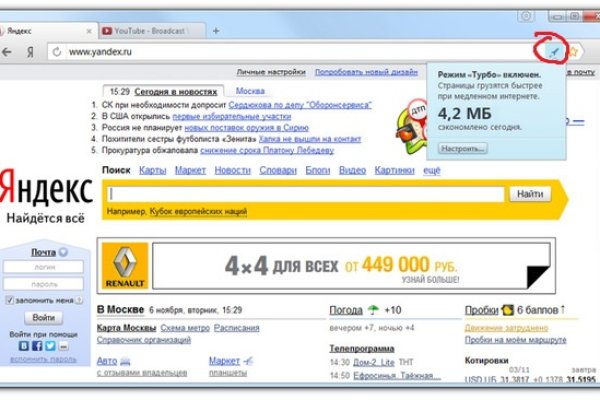Screen dimensions: 600x400
Task: Log in with VKontakte icon
Action: click(x=22, y=346)
